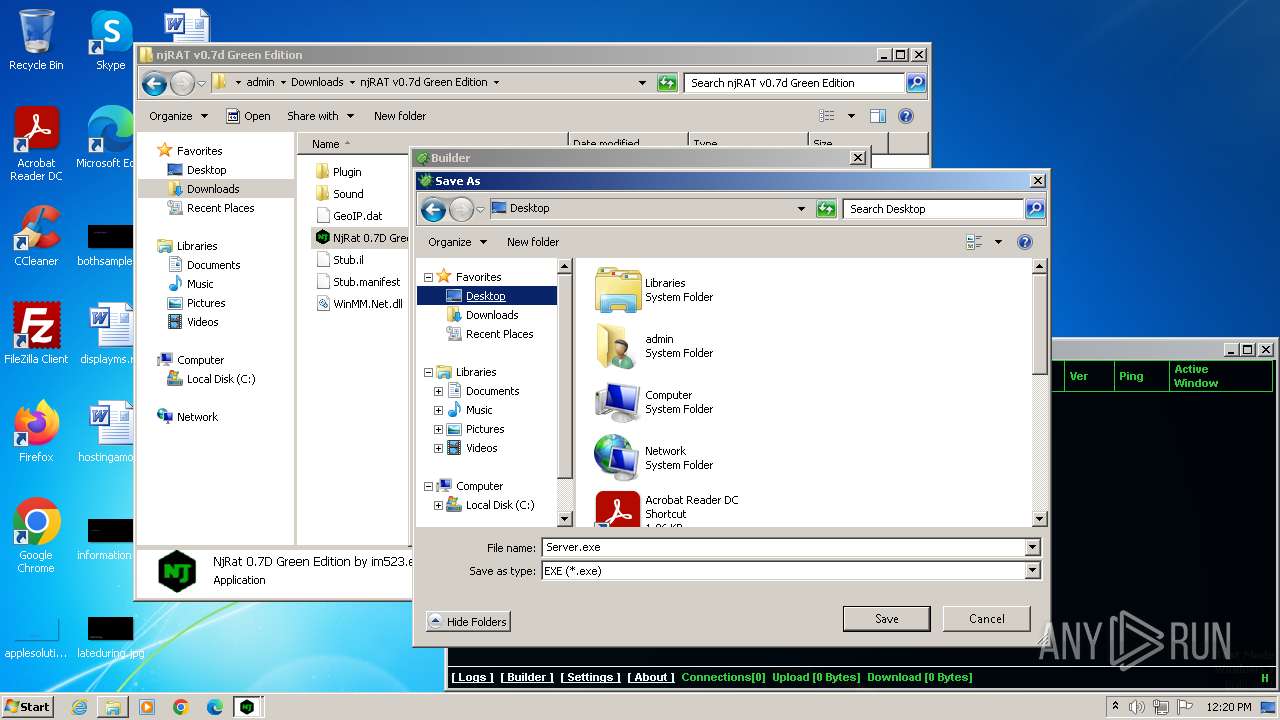1280x720 pixels.
Task: Select Pictures in the Save As tree
Action: (x=484, y=429)
